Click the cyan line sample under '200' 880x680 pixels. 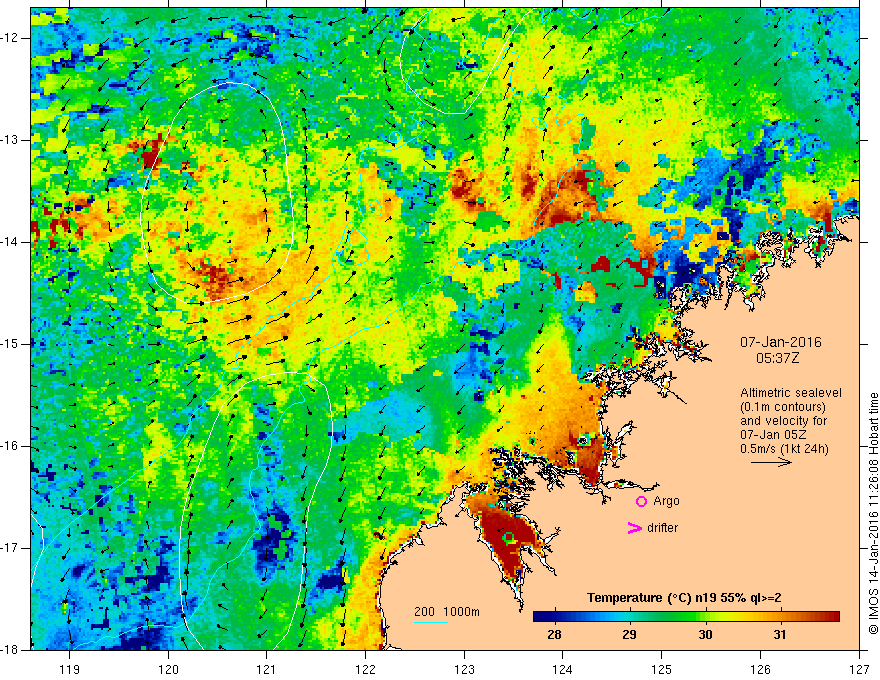431,622
